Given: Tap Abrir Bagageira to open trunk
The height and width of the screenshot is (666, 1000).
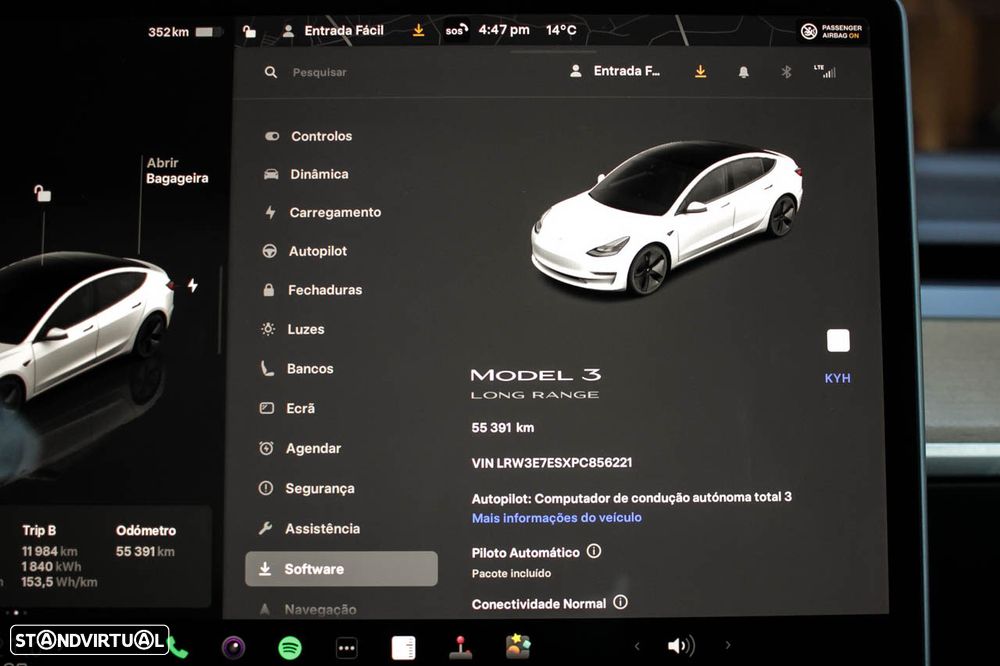Looking at the screenshot, I should coord(177,170).
